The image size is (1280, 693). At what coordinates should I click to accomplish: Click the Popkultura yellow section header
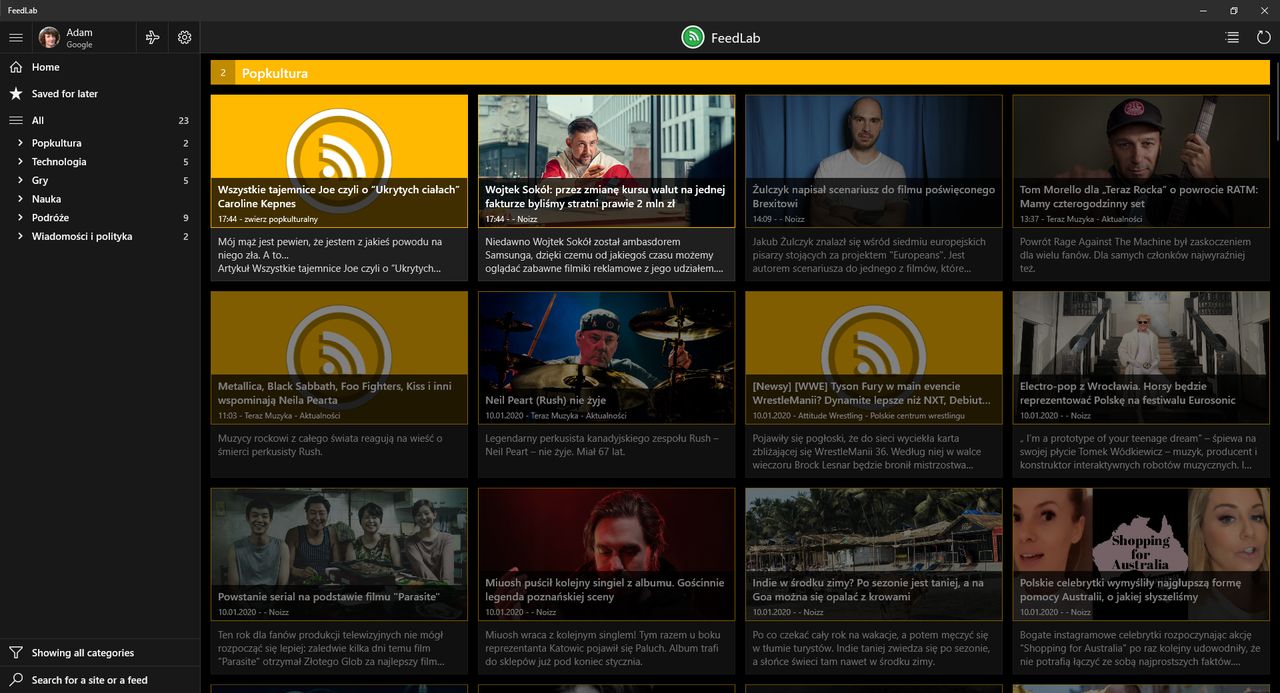[740, 73]
